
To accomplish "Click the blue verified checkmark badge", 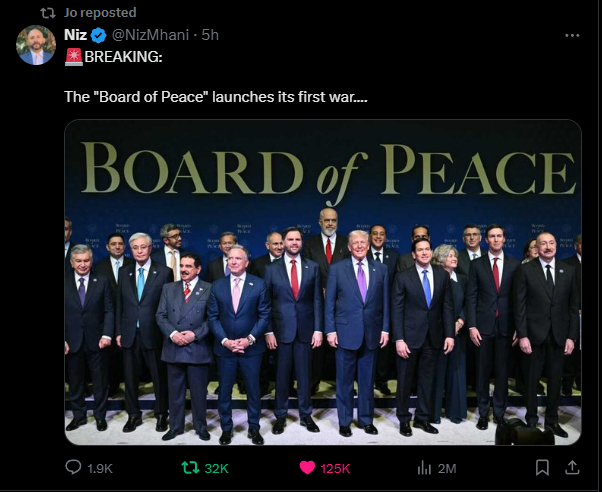I will [x=99, y=35].
